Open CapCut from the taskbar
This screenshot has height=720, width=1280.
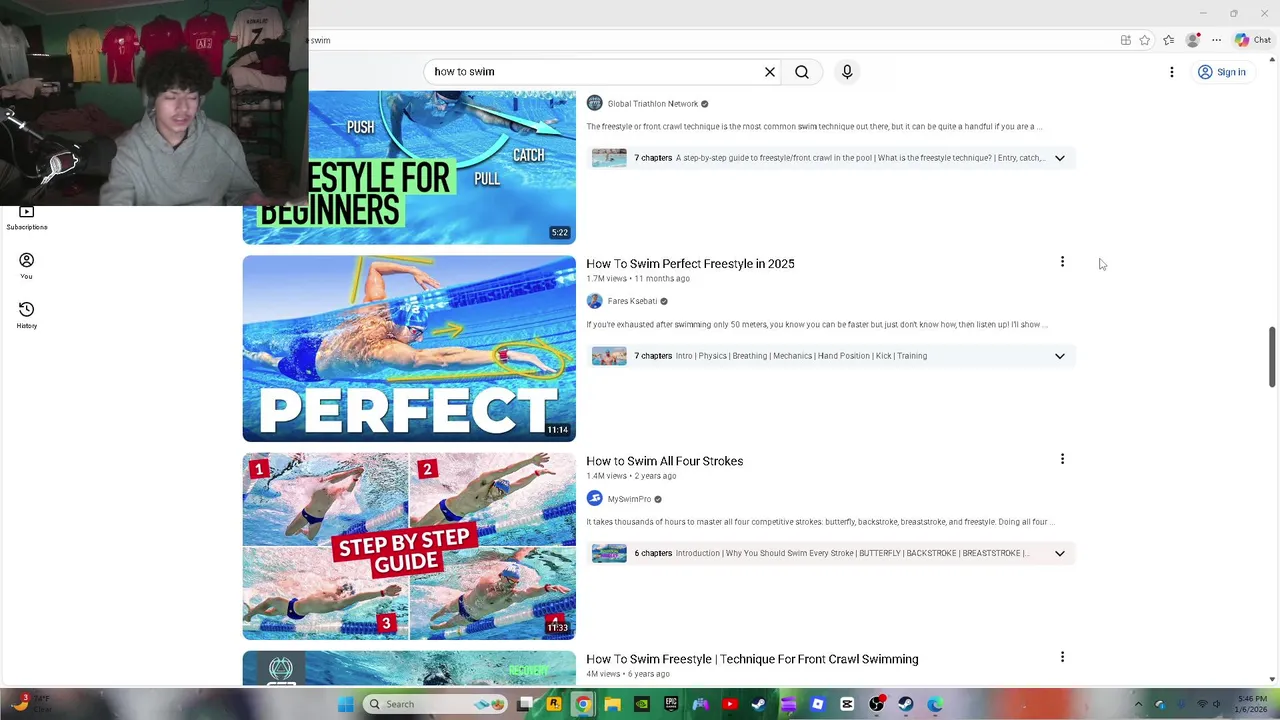[847, 704]
